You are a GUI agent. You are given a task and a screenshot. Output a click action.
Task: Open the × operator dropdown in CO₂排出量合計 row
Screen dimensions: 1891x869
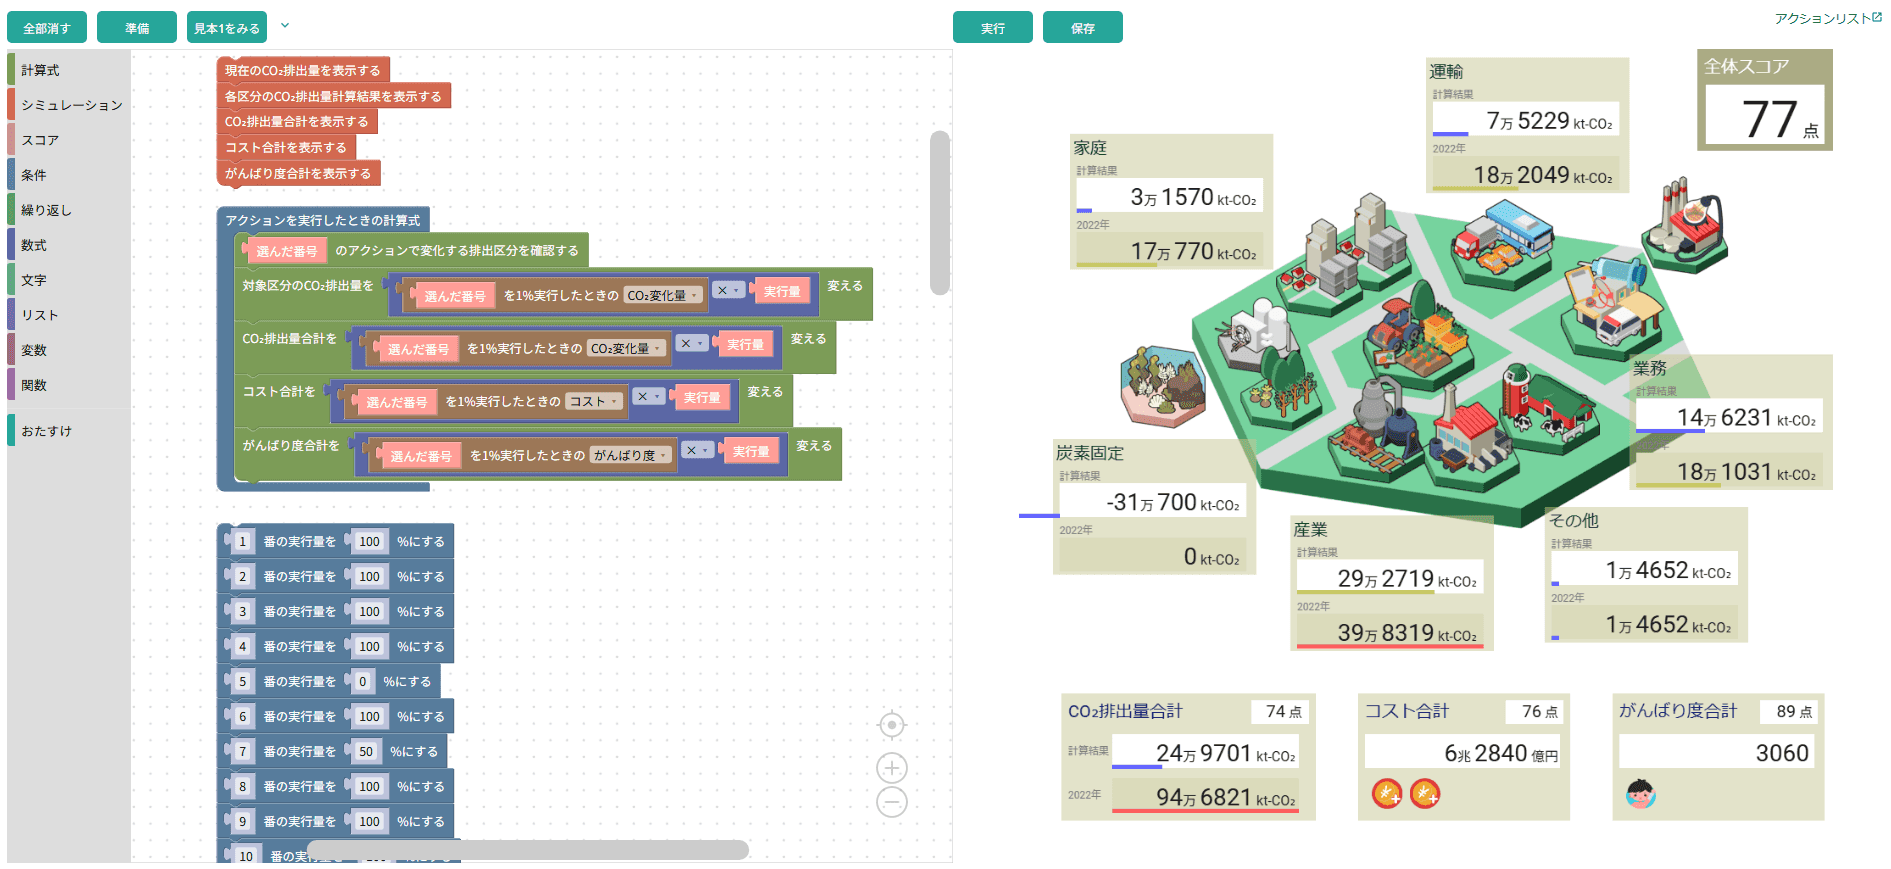click(x=691, y=344)
